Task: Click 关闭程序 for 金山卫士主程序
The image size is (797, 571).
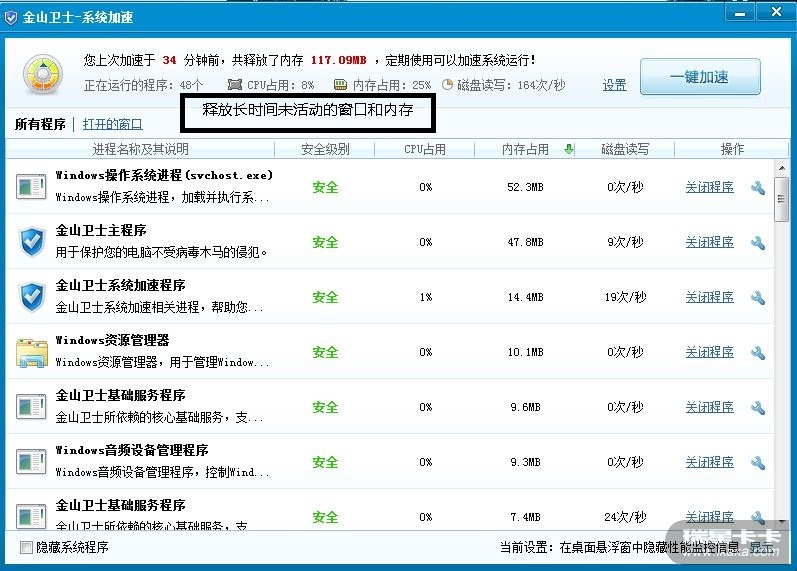Action: (710, 242)
